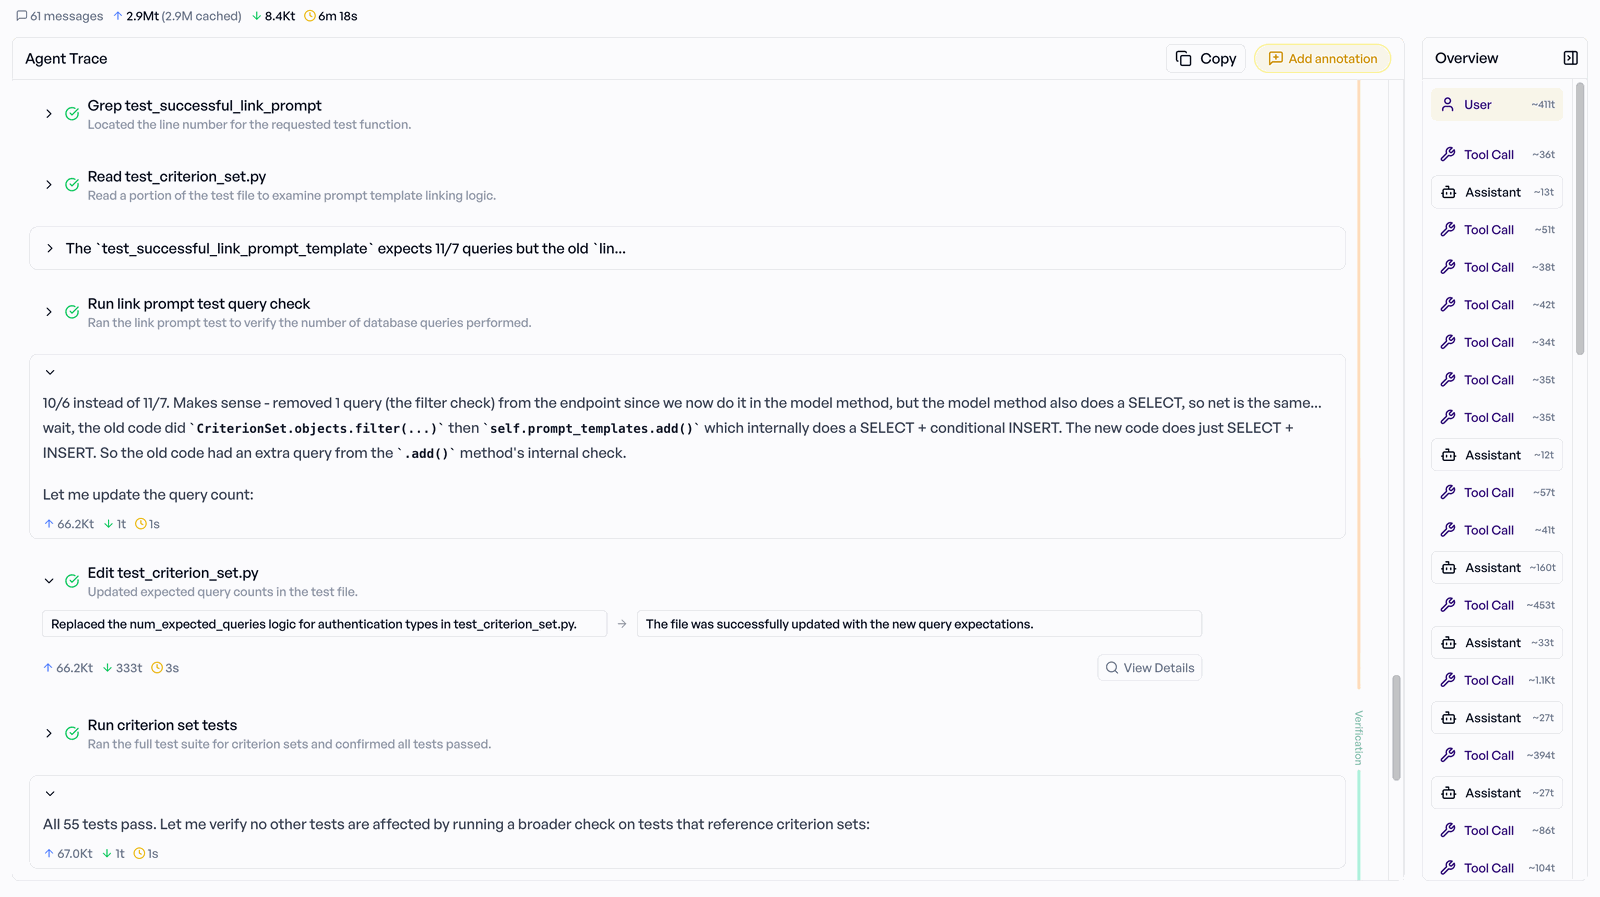Click the messages count speech bubble icon
Screen dimensions: 1600x897
(22, 16)
